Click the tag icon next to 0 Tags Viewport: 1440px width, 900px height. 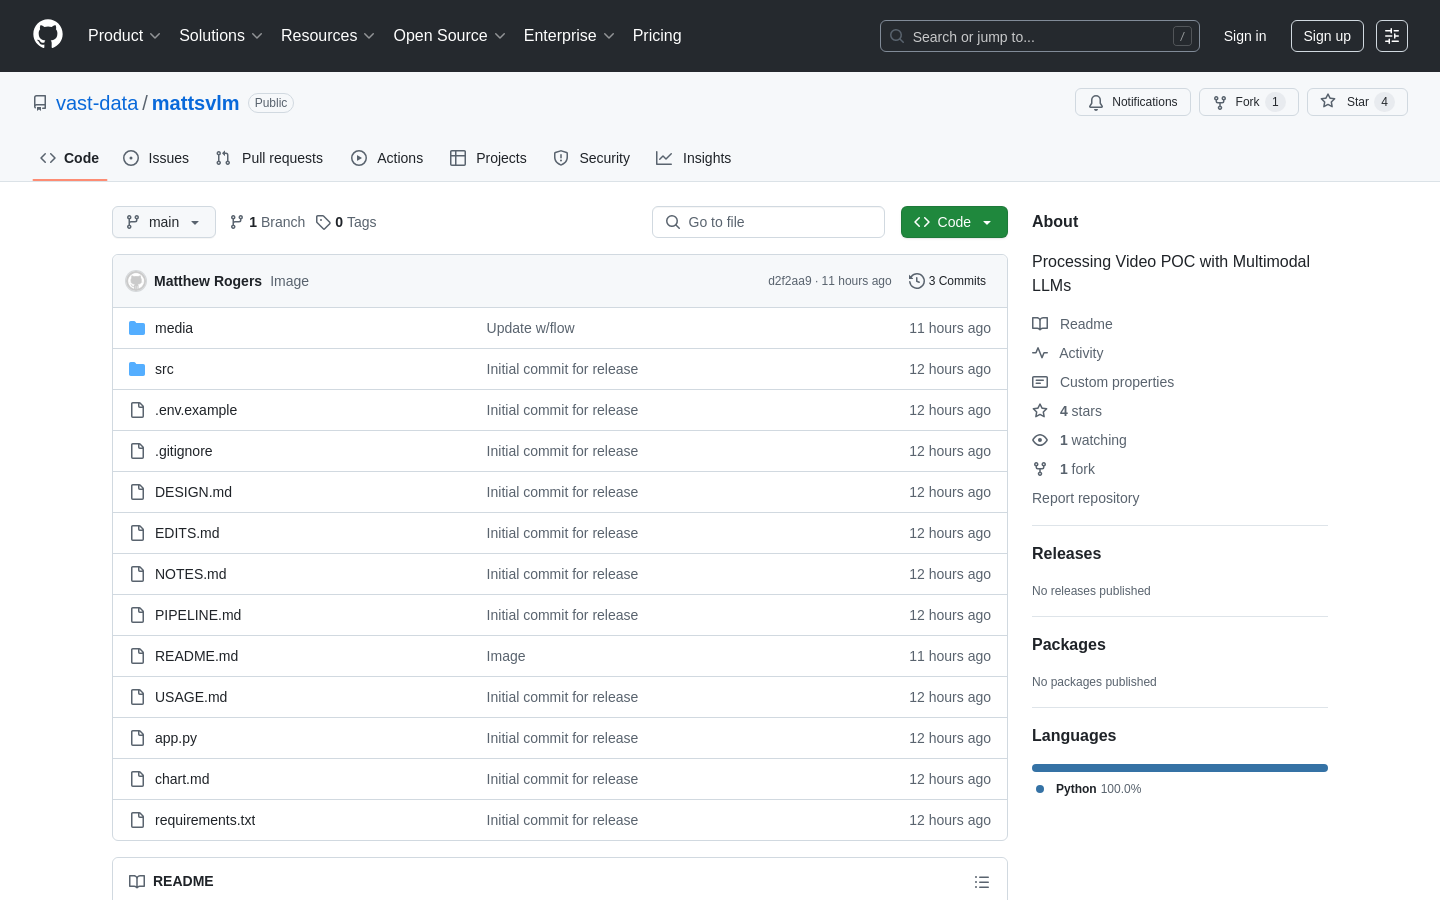click(323, 222)
